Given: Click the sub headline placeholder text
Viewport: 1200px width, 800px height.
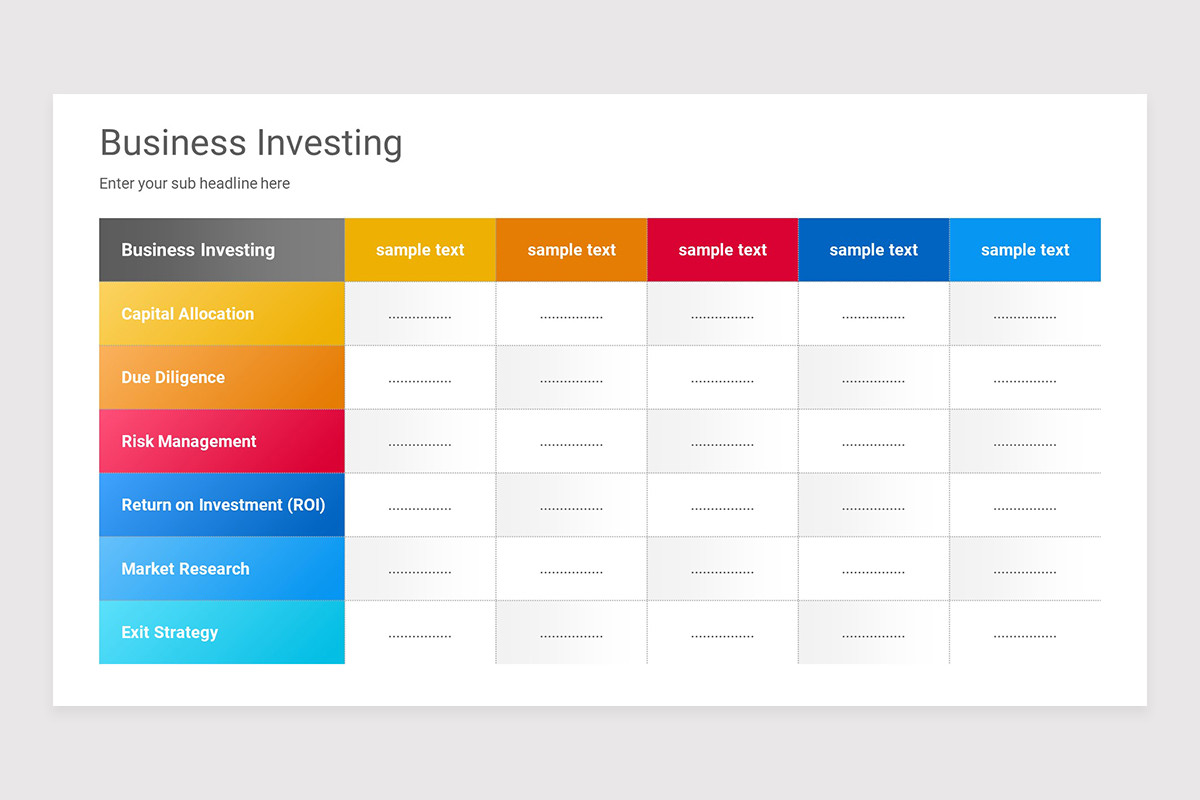Looking at the screenshot, I should (x=195, y=184).
